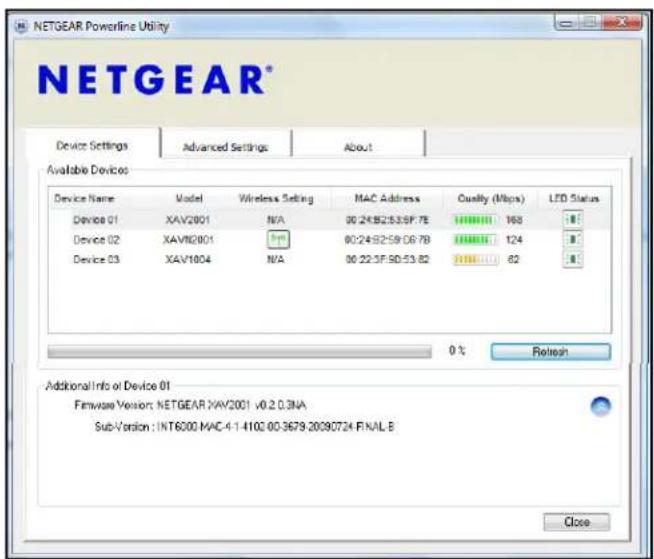Click the Refresh button
Screen dimensions: 654x559
[551, 352]
